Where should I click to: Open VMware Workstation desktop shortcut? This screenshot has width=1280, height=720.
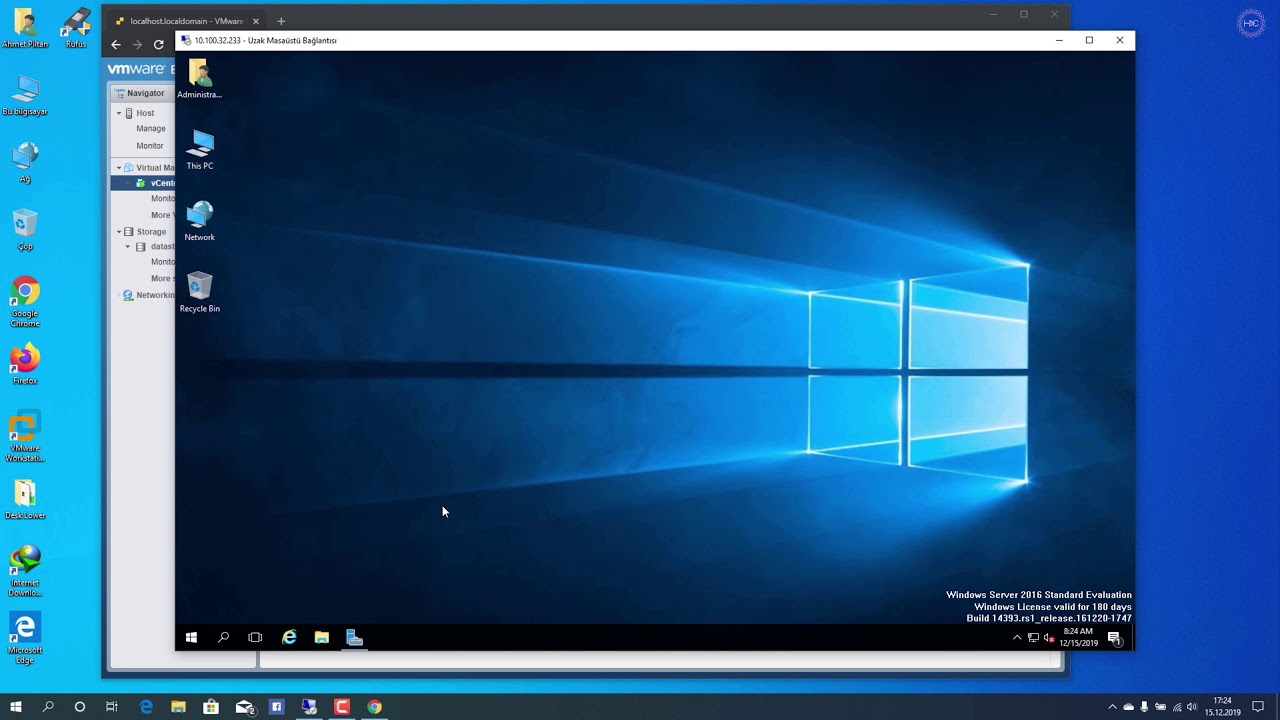click(x=25, y=436)
